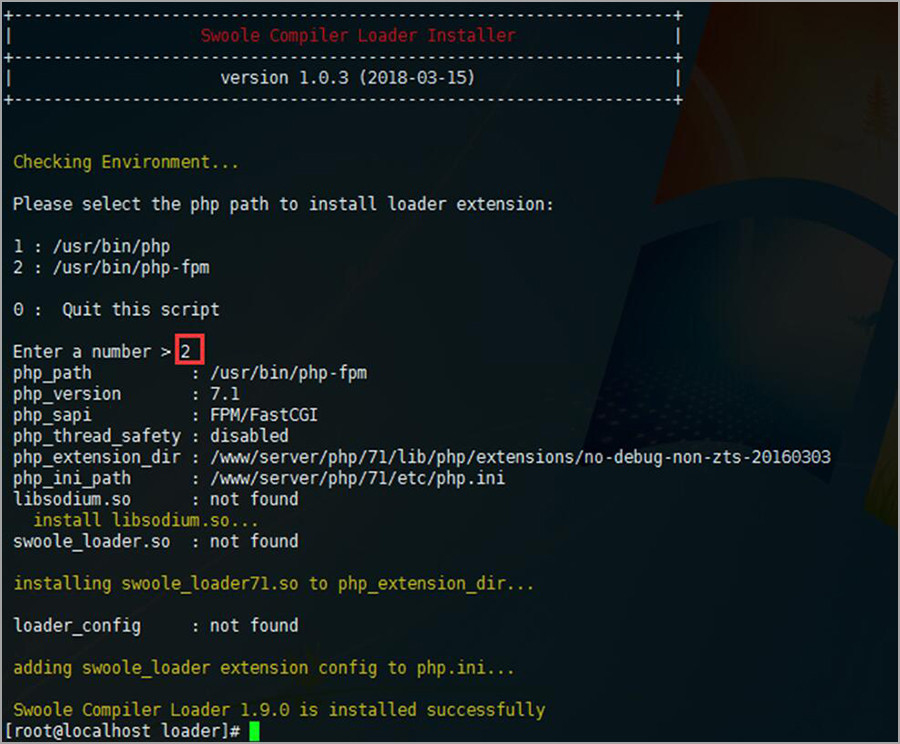Click the "Enter a number >" prompt text
The height and width of the screenshot is (744, 900).
92,352
